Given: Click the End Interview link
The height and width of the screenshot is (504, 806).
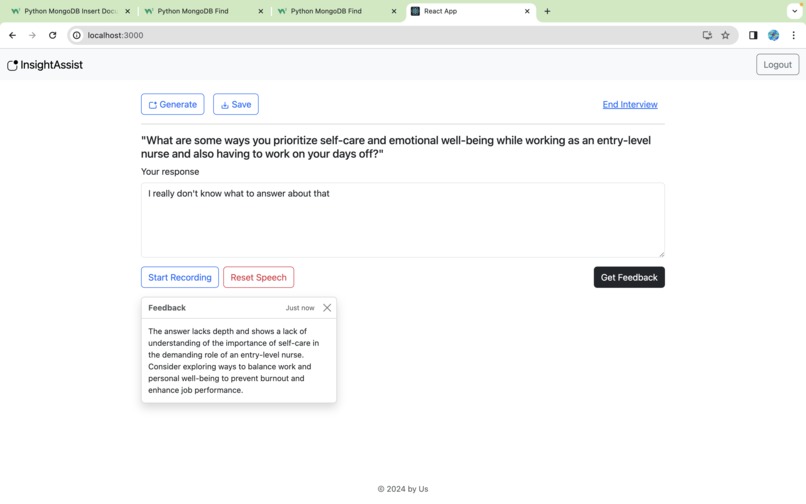Looking at the screenshot, I should tap(630, 104).
